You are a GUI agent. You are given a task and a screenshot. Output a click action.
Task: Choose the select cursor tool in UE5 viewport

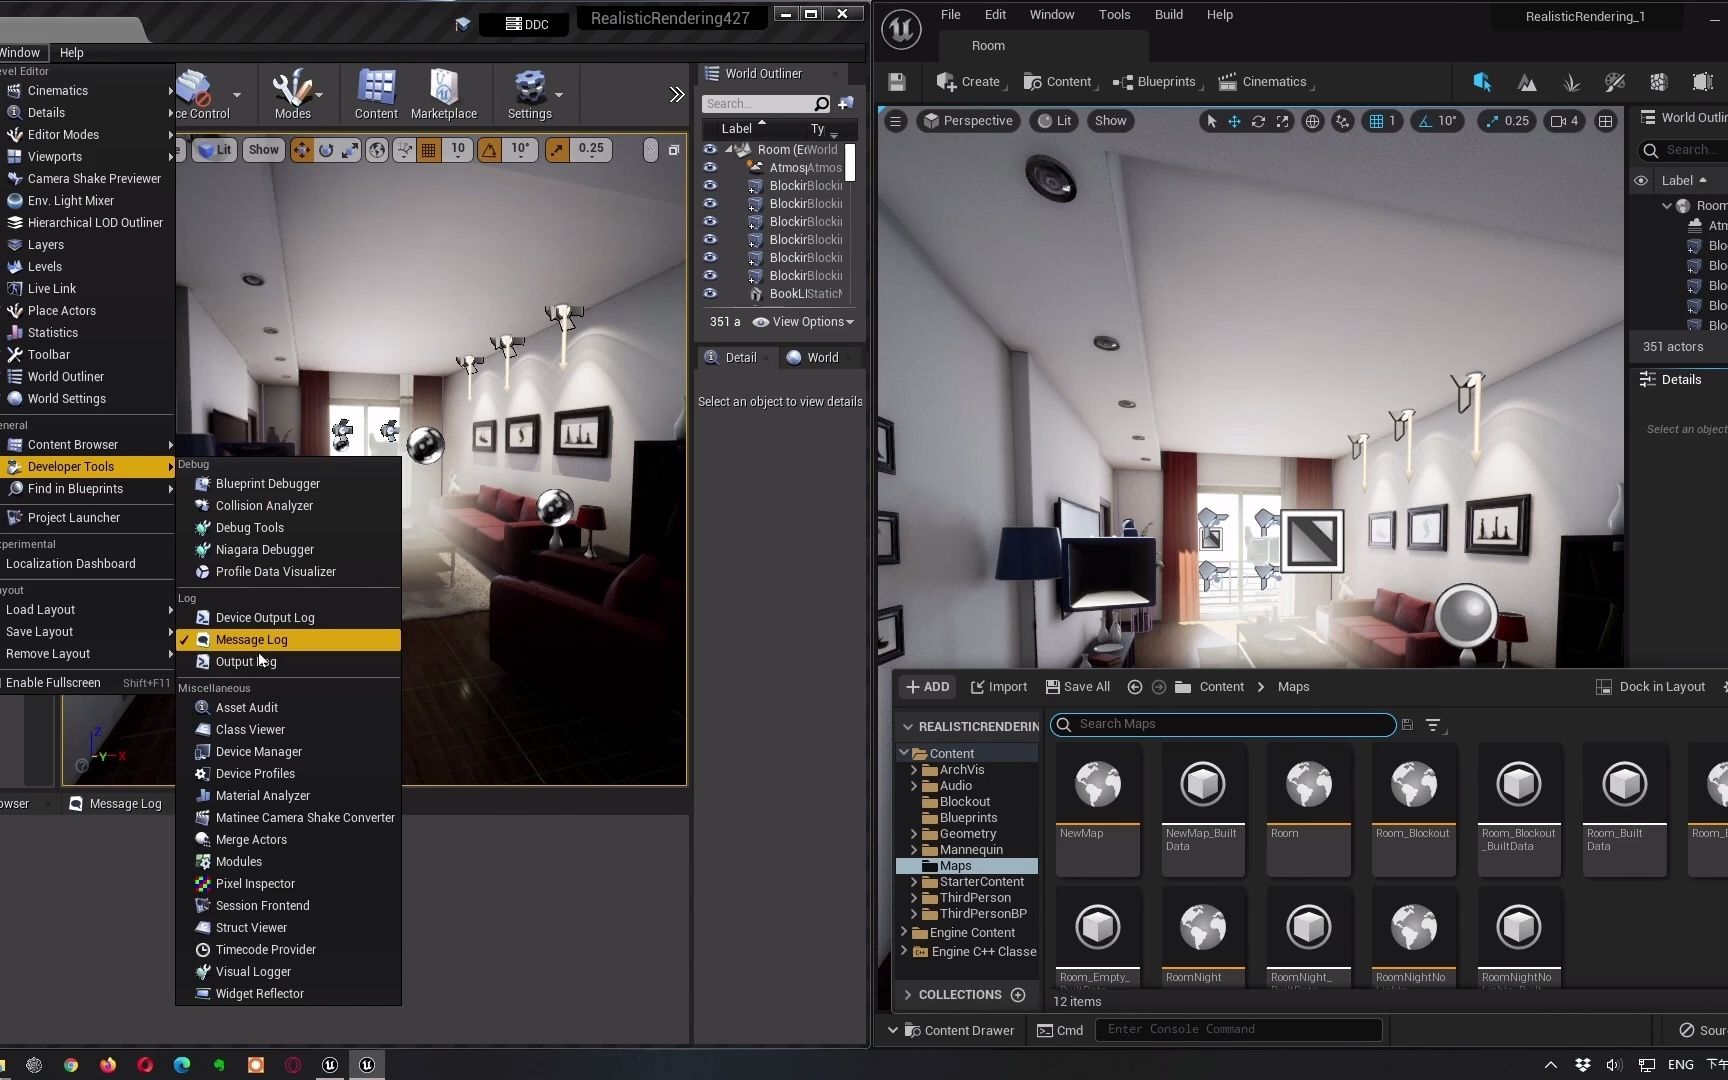click(x=1211, y=121)
